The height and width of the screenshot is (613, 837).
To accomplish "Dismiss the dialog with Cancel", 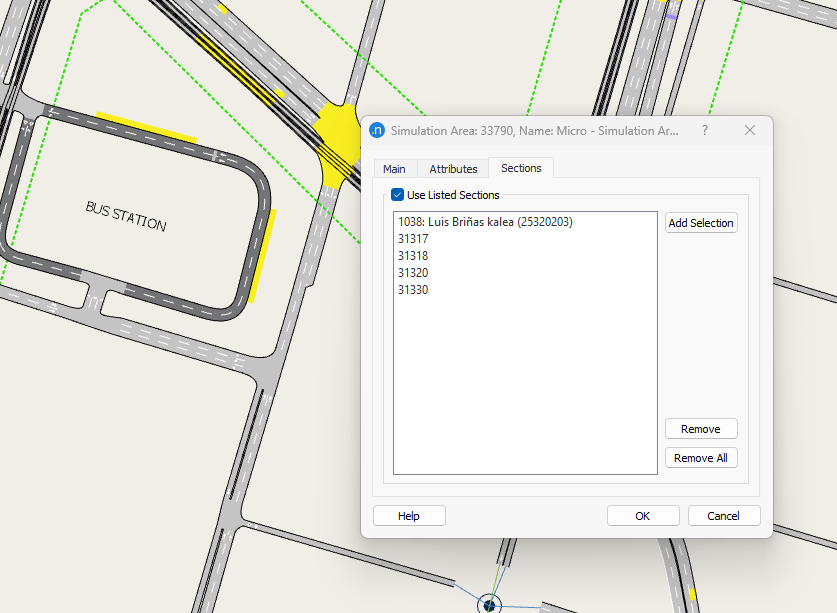I will point(723,515).
